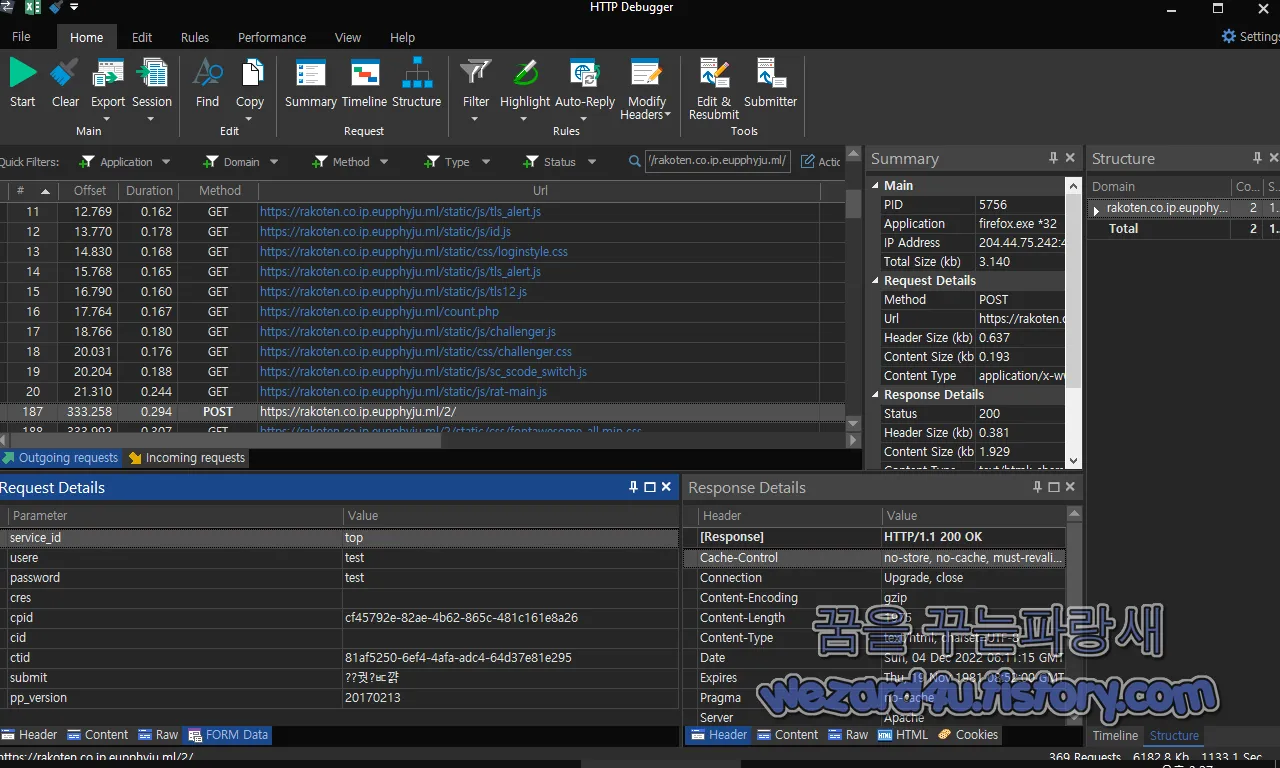Collapse the Response Details summary section
The height and width of the screenshot is (768, 1280).
pos(874,394)
